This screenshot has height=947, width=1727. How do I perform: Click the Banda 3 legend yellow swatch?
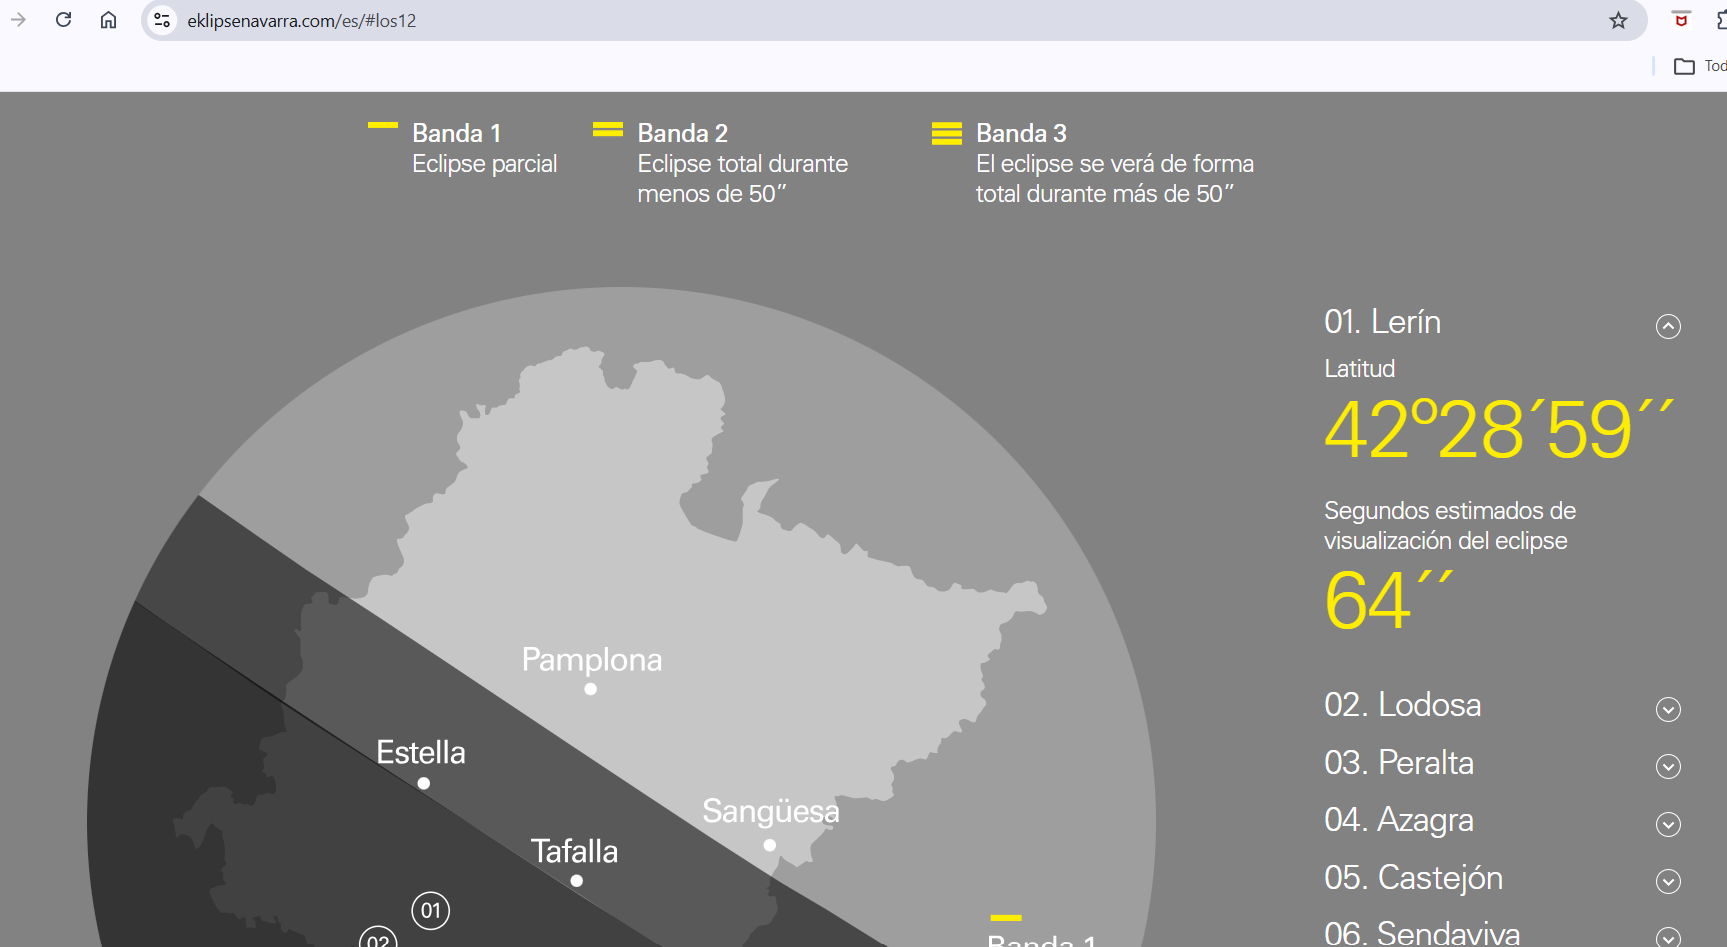[946, 133]
